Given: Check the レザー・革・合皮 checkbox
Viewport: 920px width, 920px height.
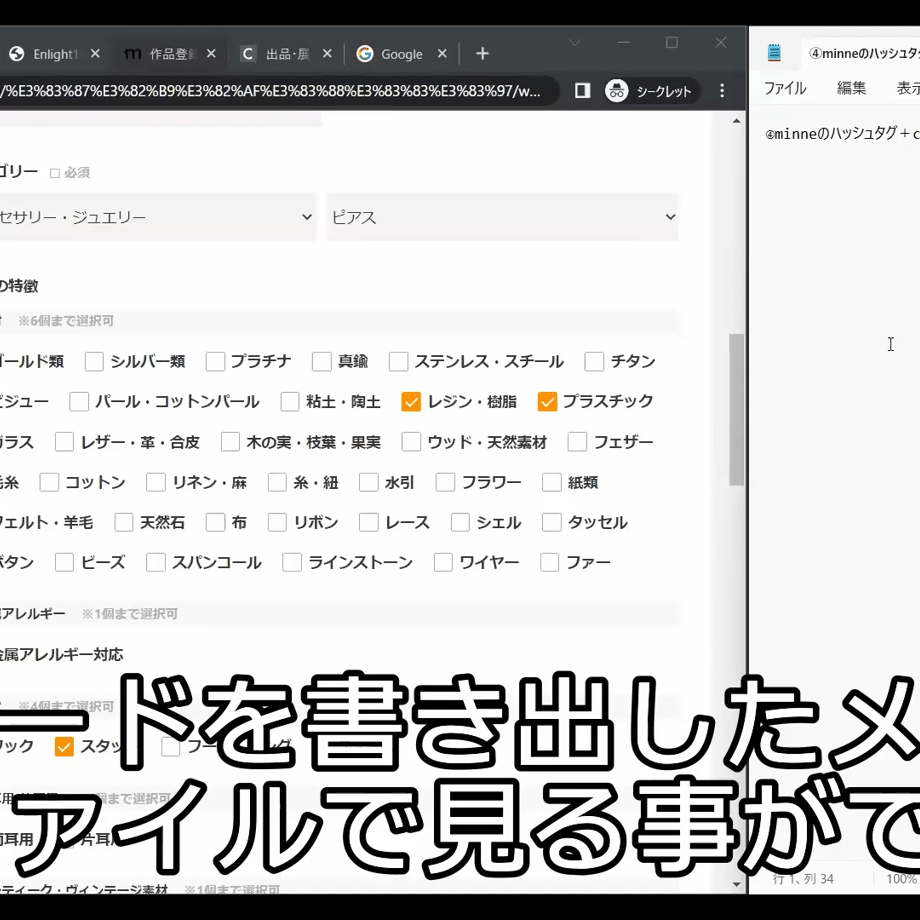Looking at the screenshot, I should pos(65,442).
